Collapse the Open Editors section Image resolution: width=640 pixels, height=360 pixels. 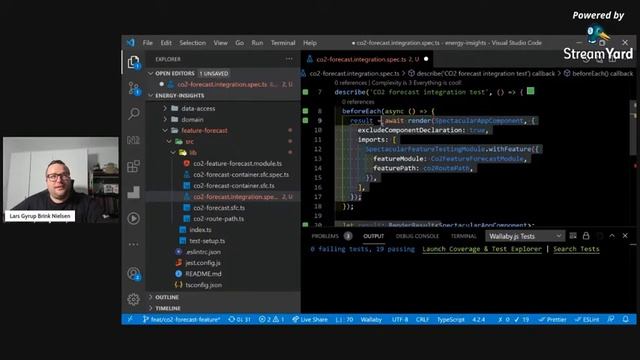[151, 73]
